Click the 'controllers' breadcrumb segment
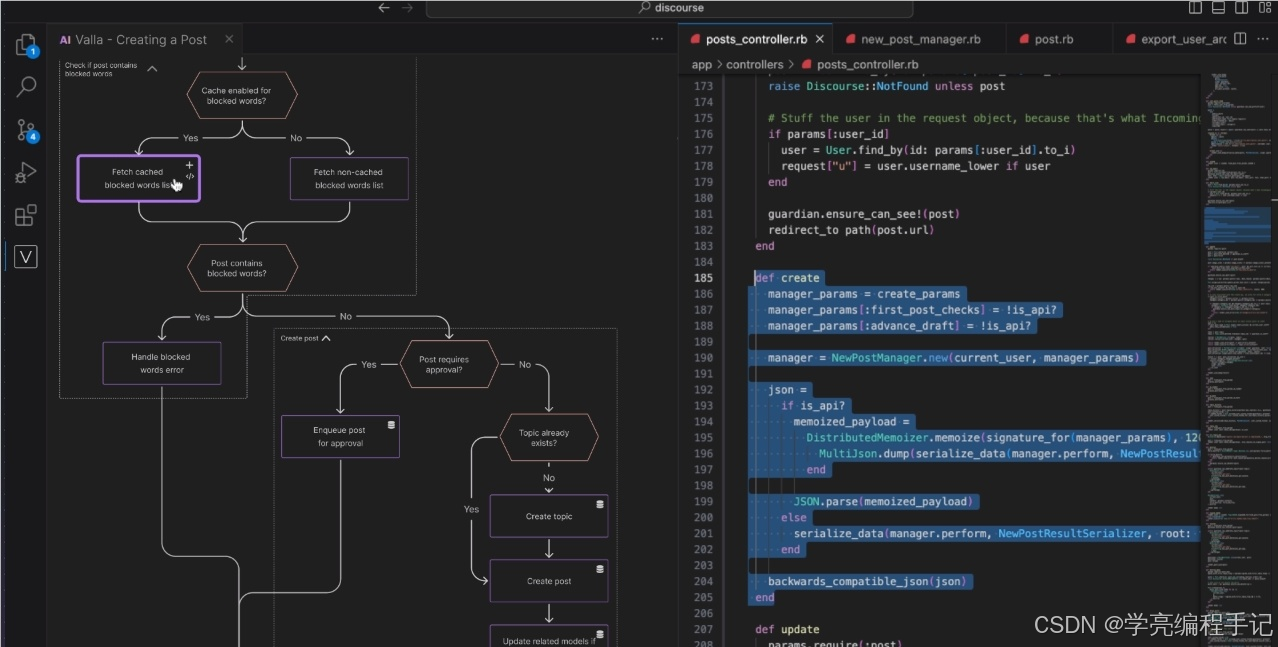1278x647 pixels. 755,64
